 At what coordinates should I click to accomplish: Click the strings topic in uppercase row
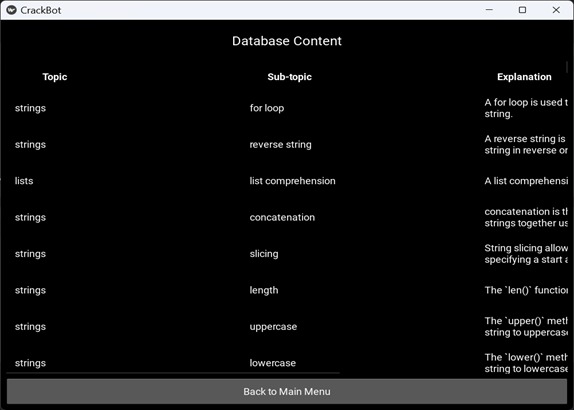click(x=30, y=327)
